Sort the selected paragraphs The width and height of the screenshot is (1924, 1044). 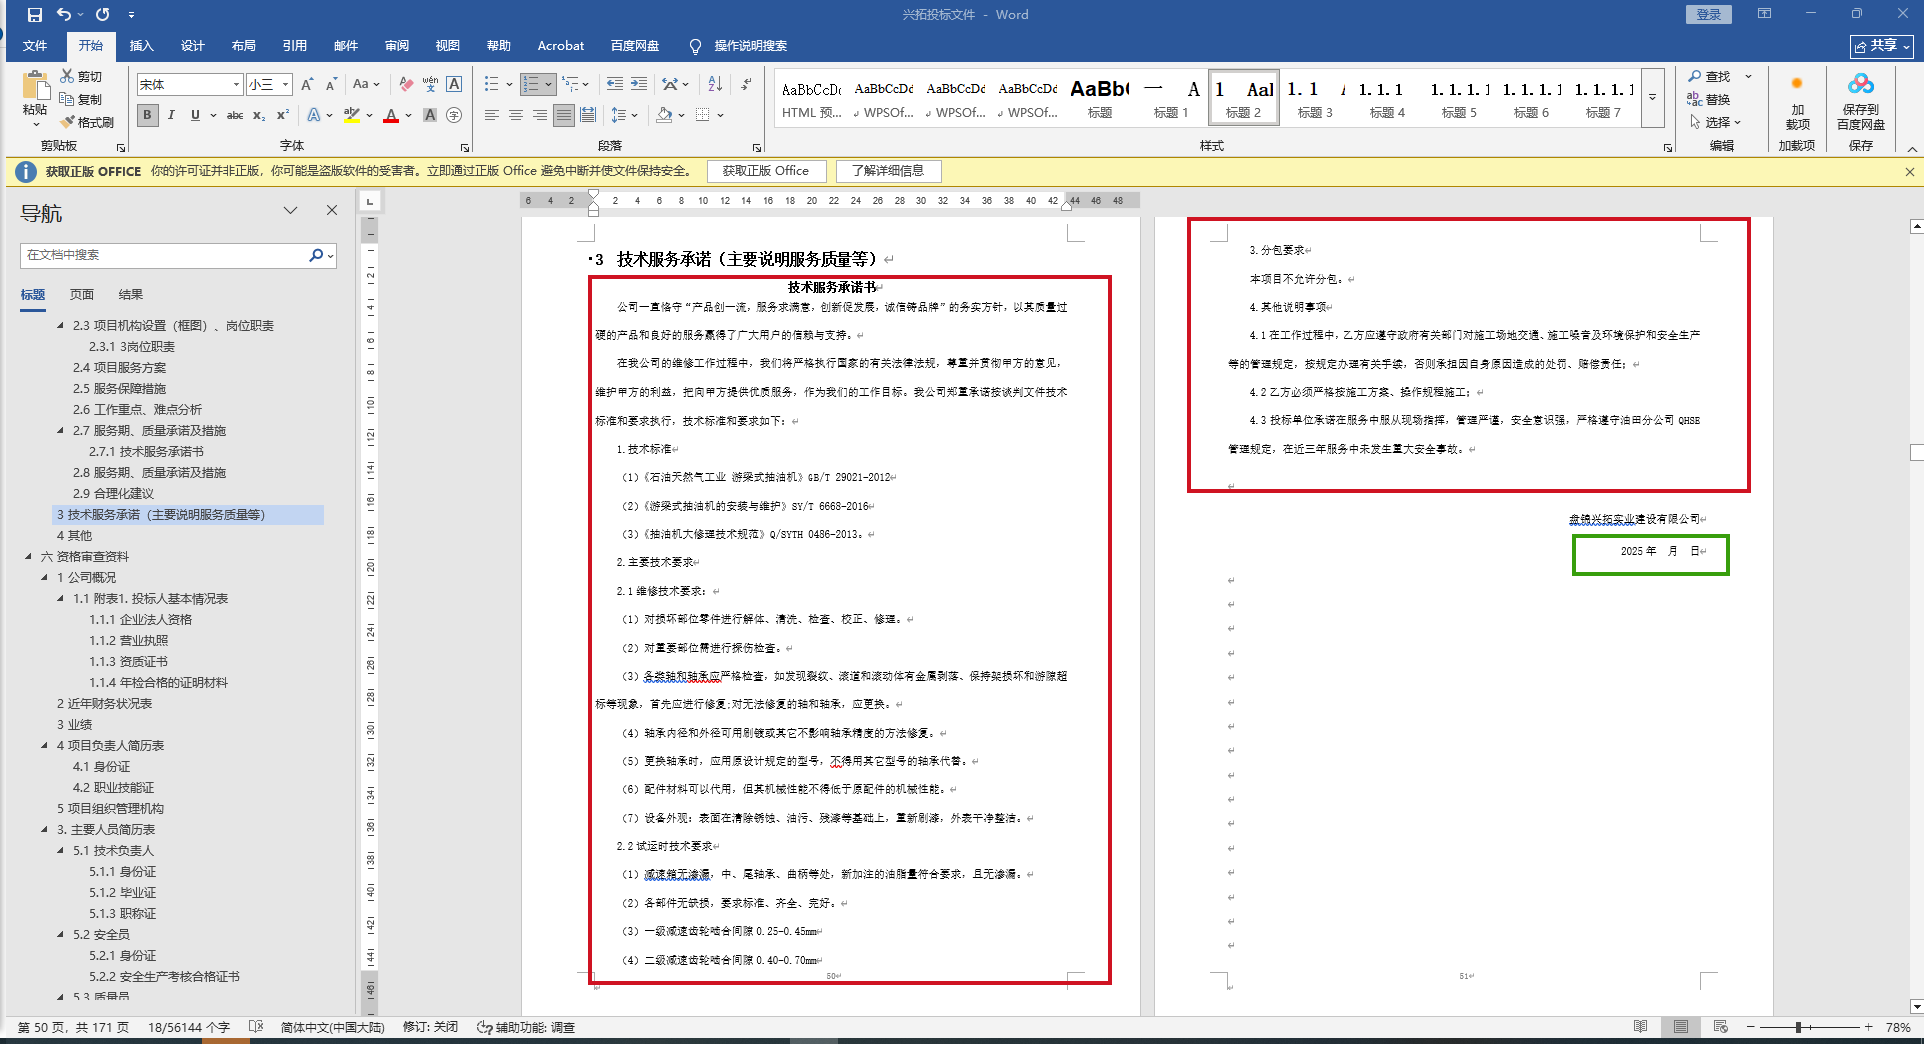click(x=715, y=85)
